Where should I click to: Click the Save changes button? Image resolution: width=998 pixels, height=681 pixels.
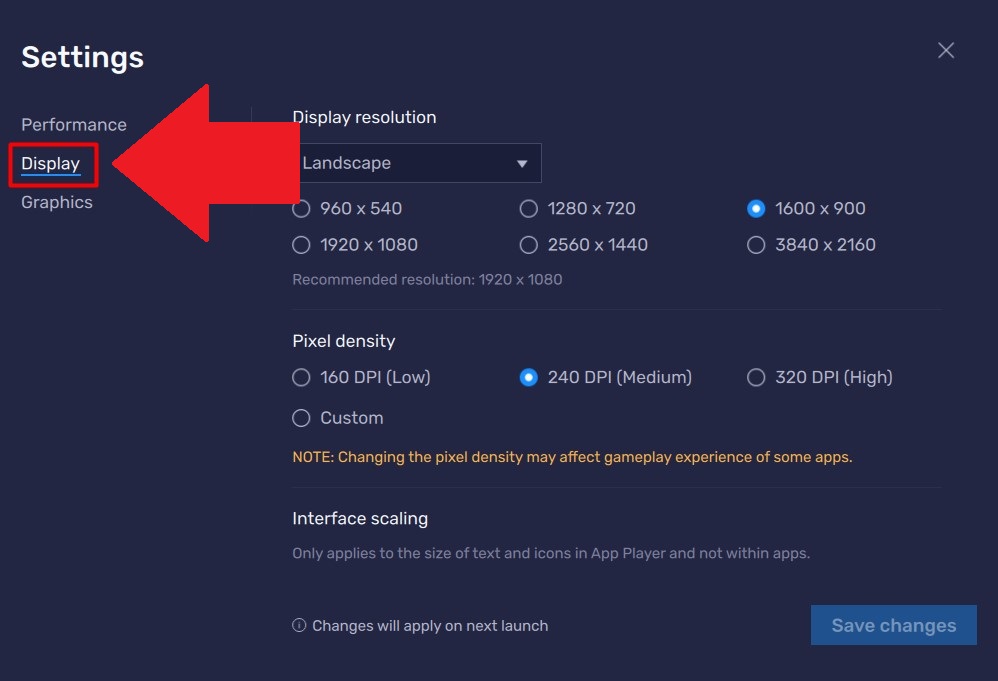[x=893, y=625]
